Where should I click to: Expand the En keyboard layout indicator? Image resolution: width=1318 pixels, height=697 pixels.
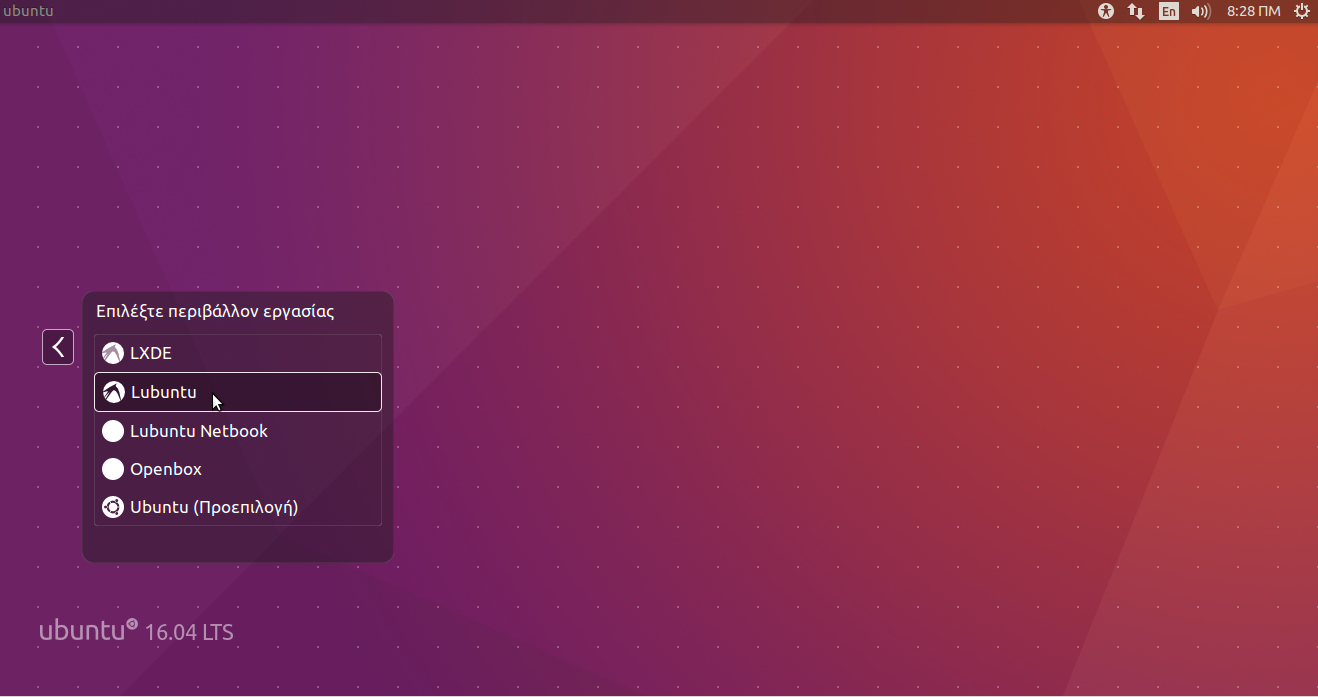tap(1168, 11)
